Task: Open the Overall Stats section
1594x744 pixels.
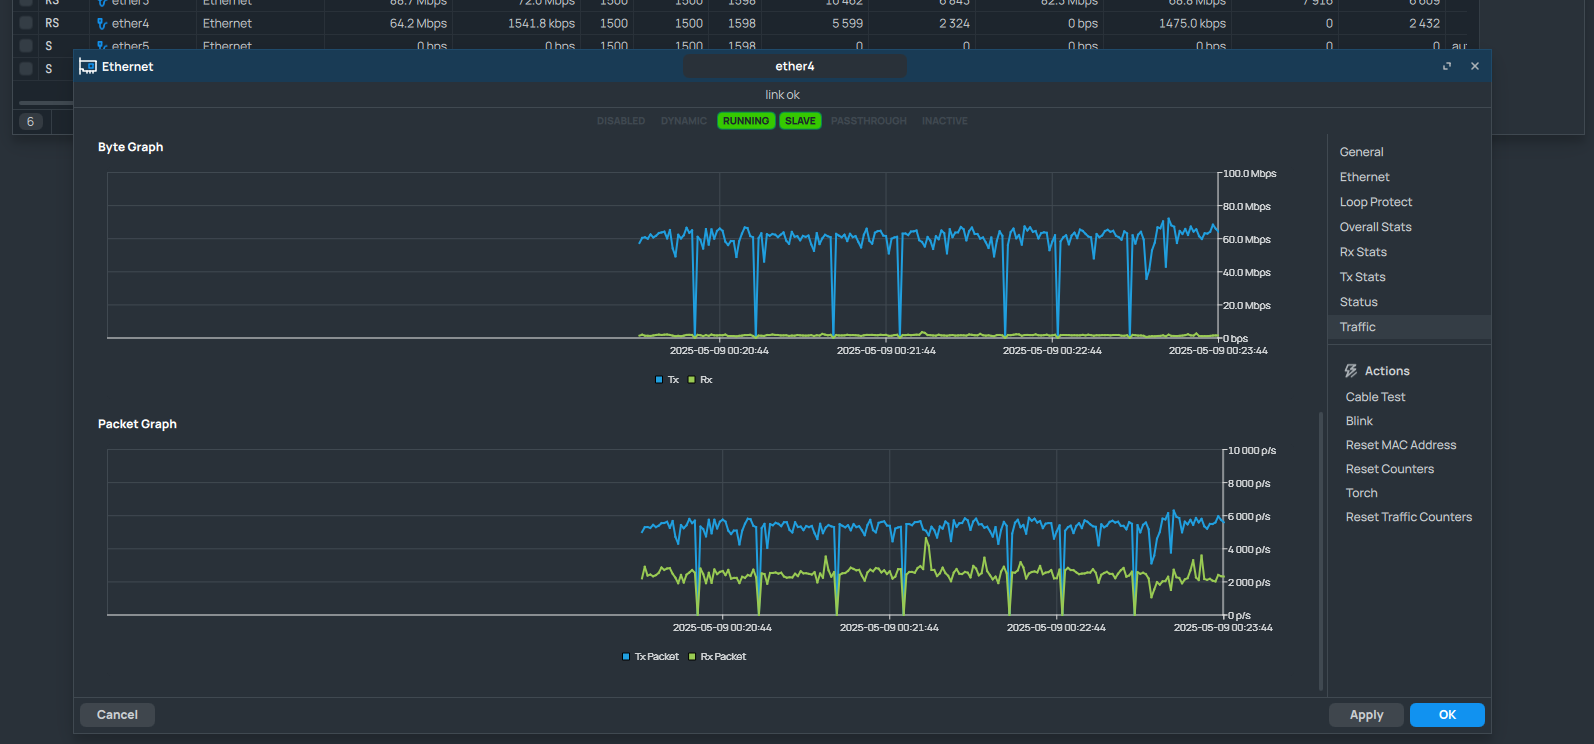Action: (1375, 227)
